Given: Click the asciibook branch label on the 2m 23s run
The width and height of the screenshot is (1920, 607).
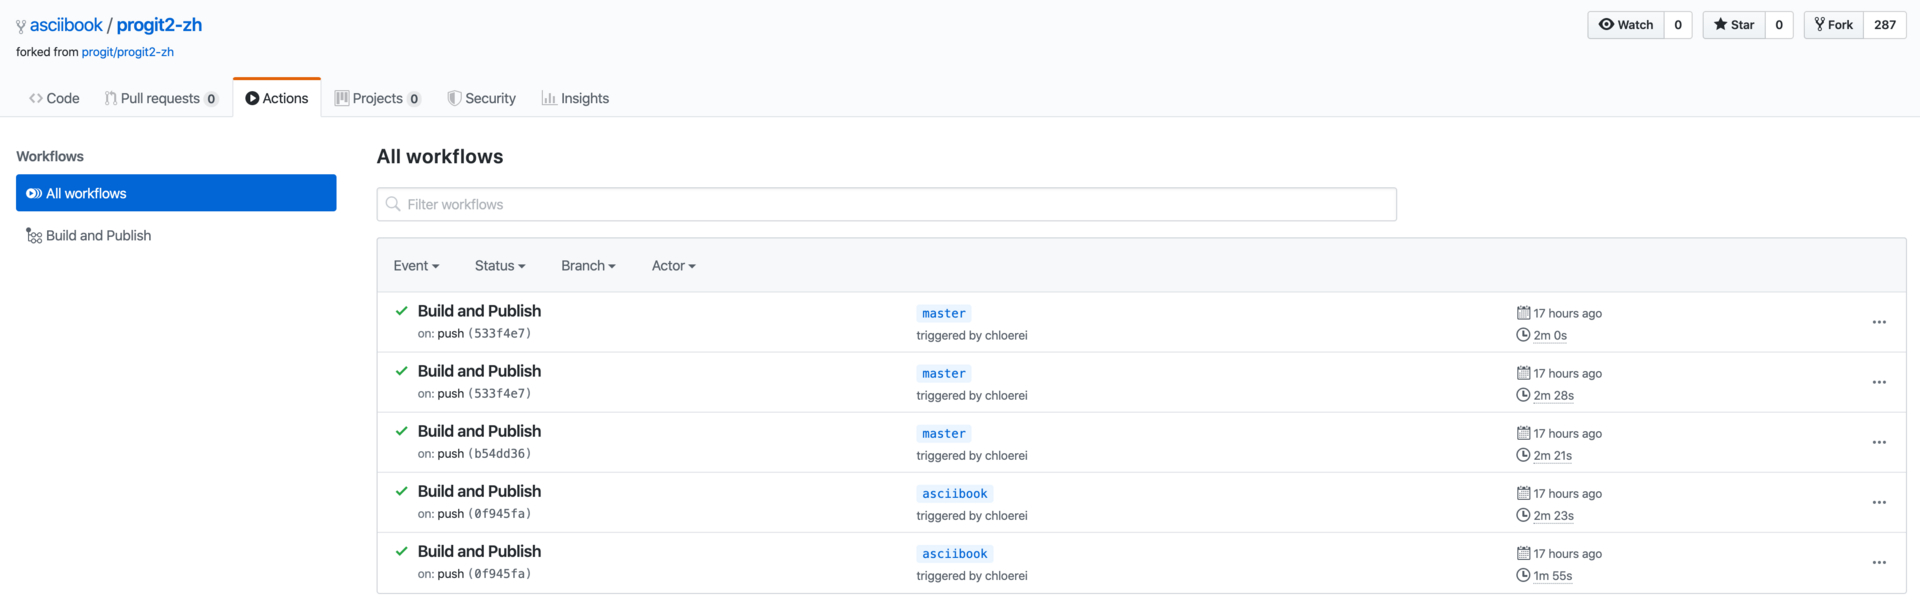Looking at the screenshot, I should click(955, 494).
